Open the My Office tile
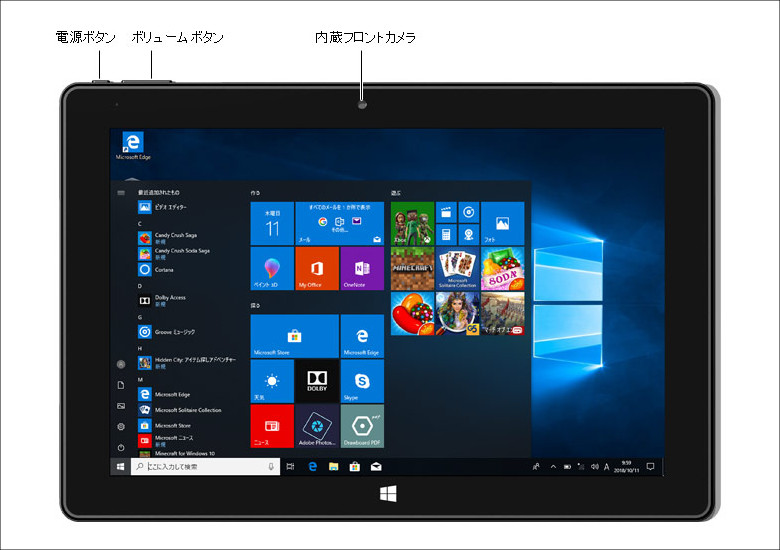780x550 pixels. point(317,269)
